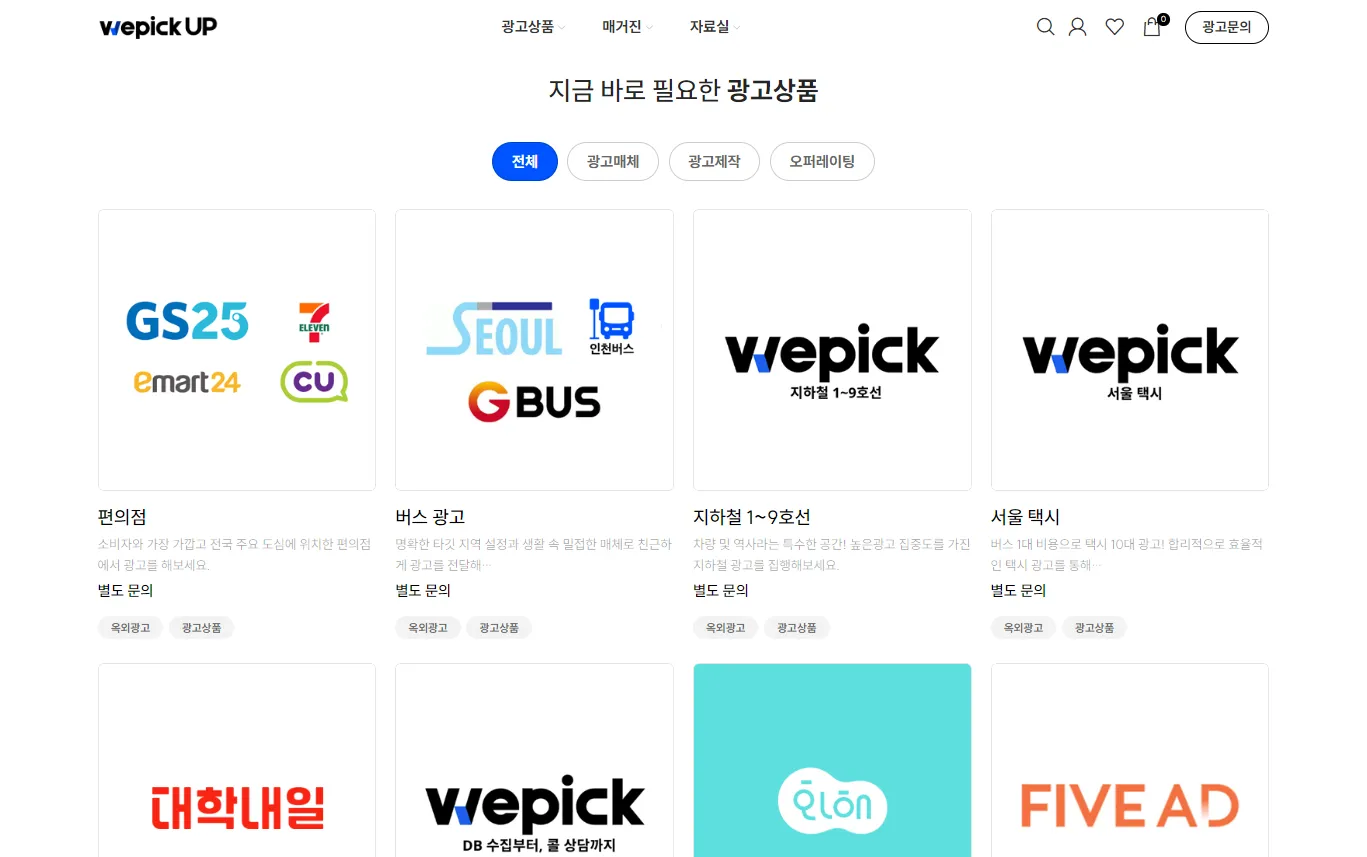Select the 오퍼레이팅 filter tab

click(x=822, y=161)
